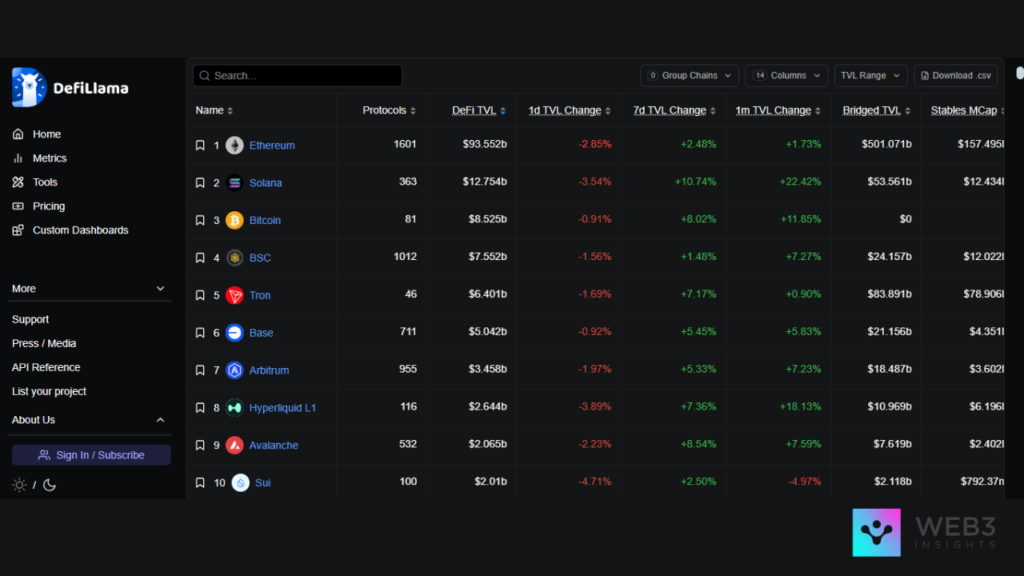1024x576 pixels.
Task: Focus the chain Search field
Action: pos(298,76)
